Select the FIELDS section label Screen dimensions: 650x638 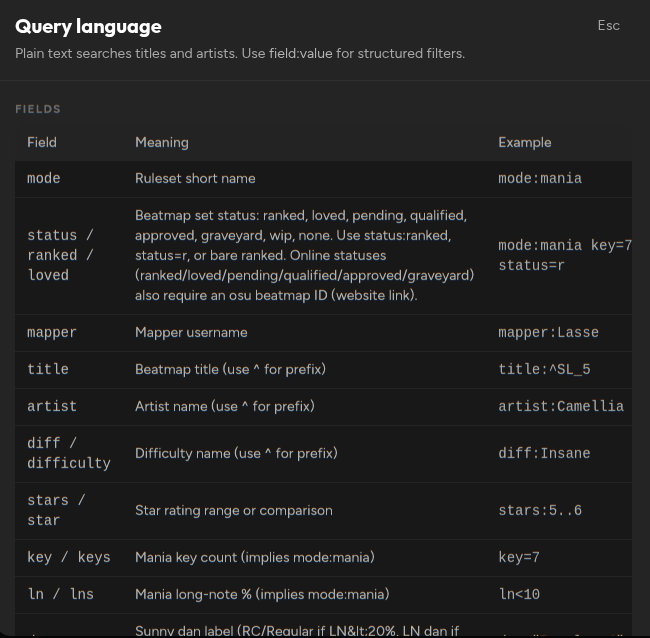point(38,109)
